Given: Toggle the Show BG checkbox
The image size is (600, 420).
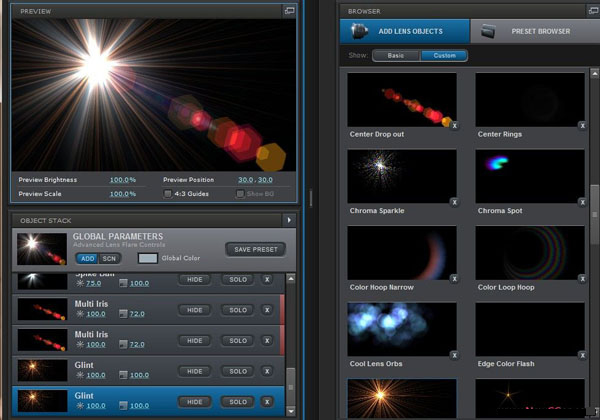Looking at the screenshot, I should tap(240, 193).
